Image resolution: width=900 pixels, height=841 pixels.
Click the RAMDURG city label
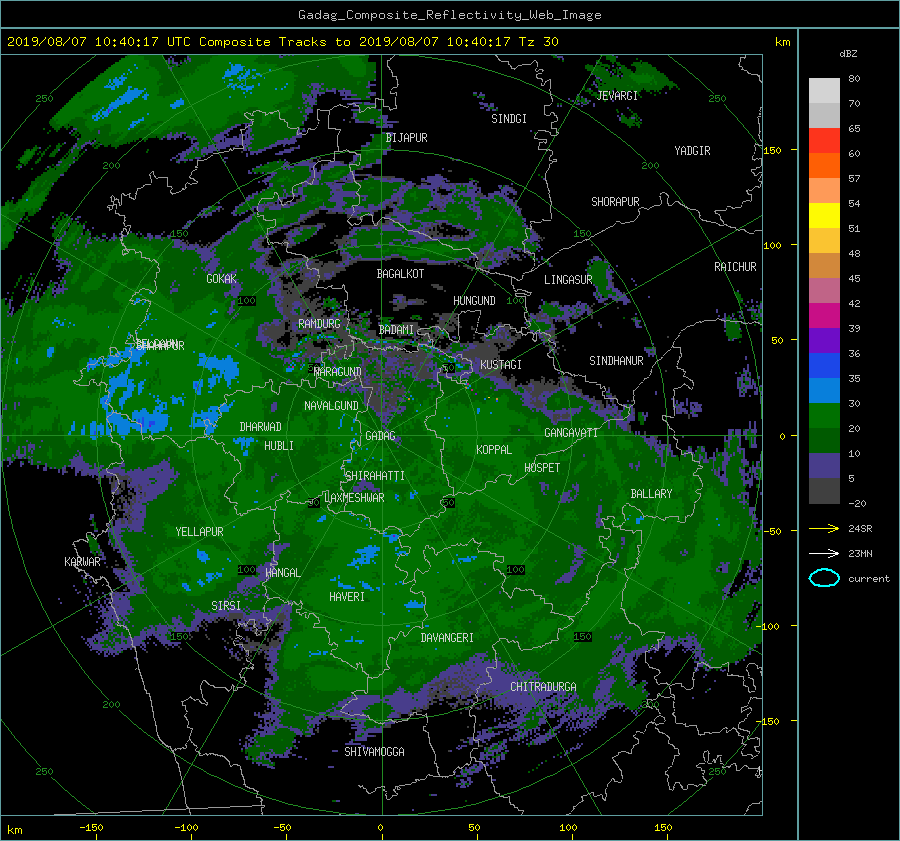319,324
